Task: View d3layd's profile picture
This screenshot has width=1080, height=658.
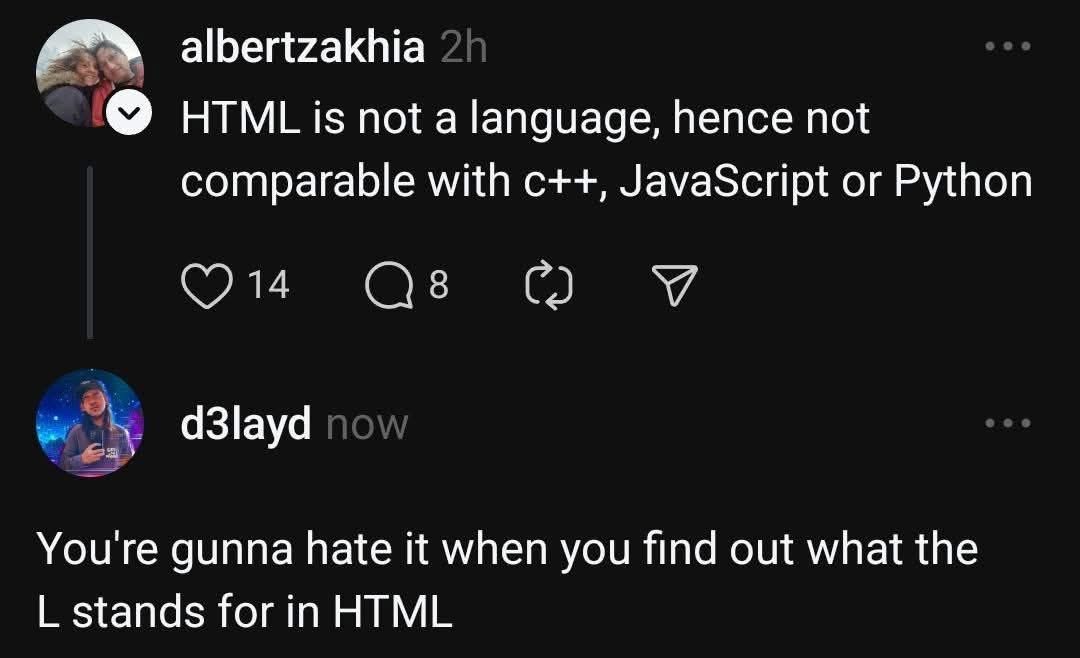Action: (90, 421)
